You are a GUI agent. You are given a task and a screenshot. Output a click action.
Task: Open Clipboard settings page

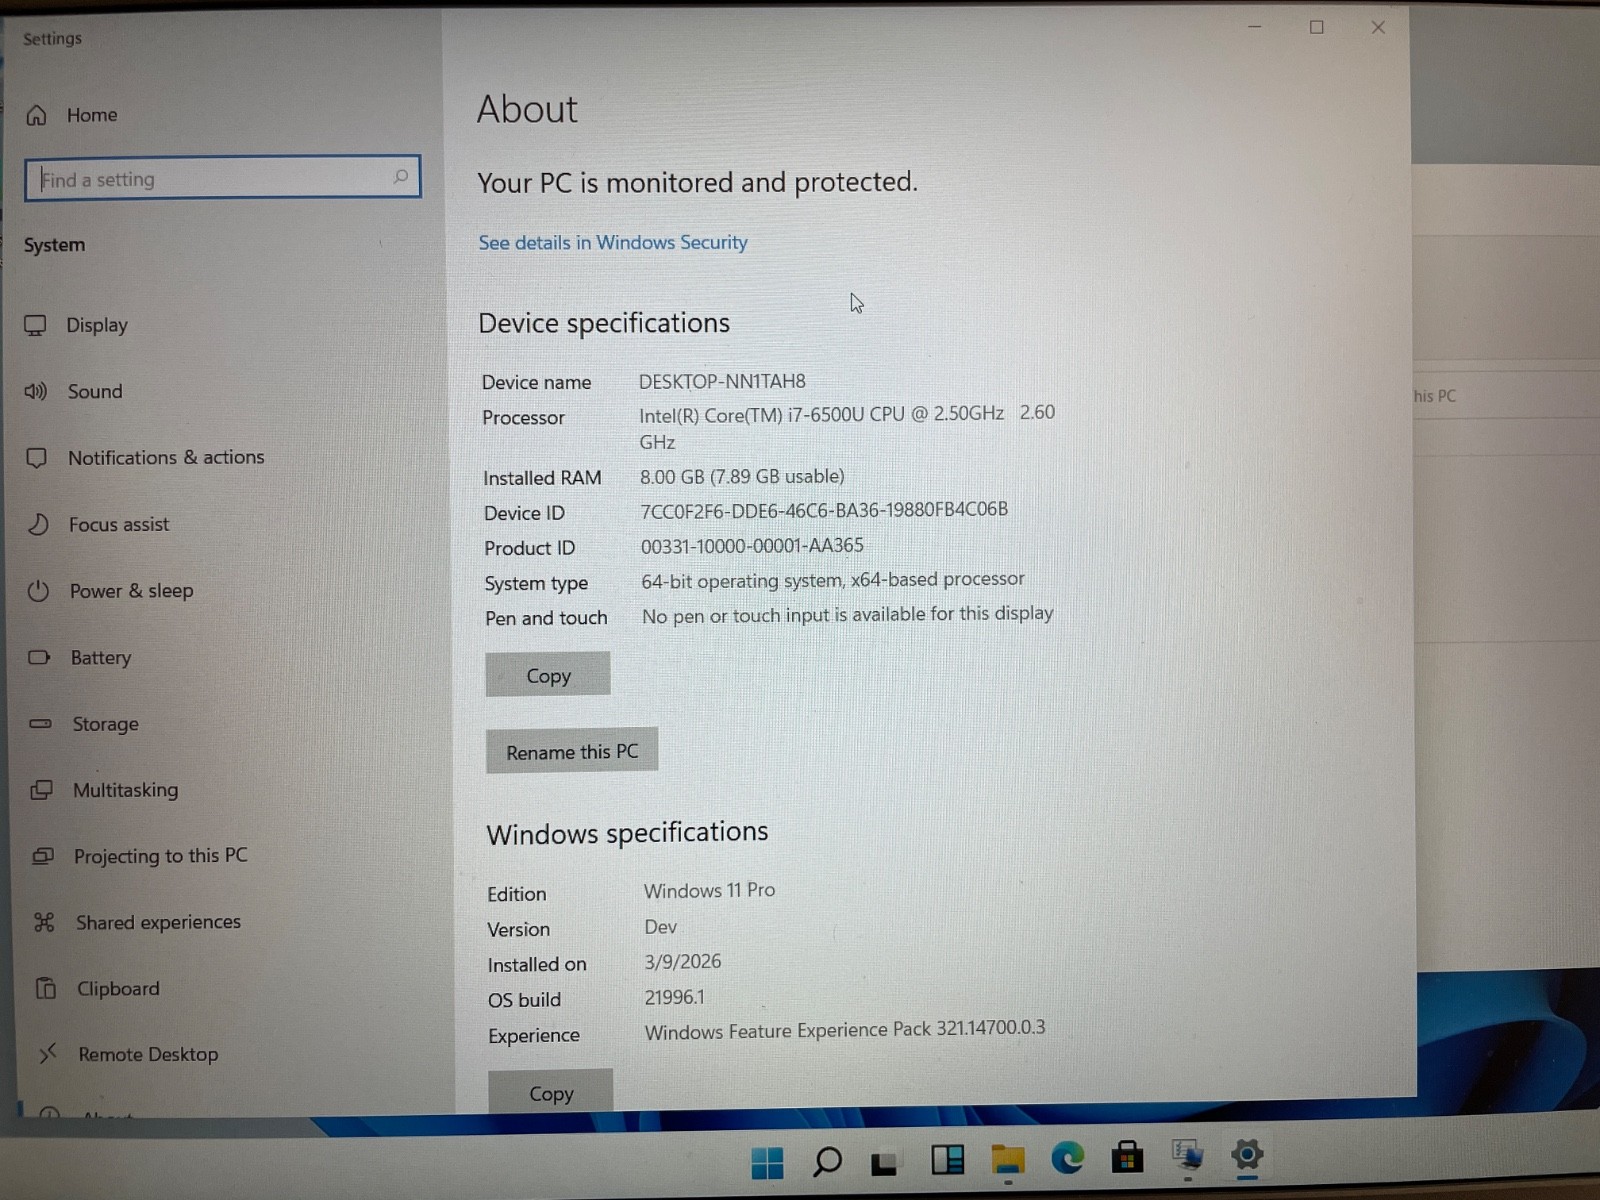[118, 988]
